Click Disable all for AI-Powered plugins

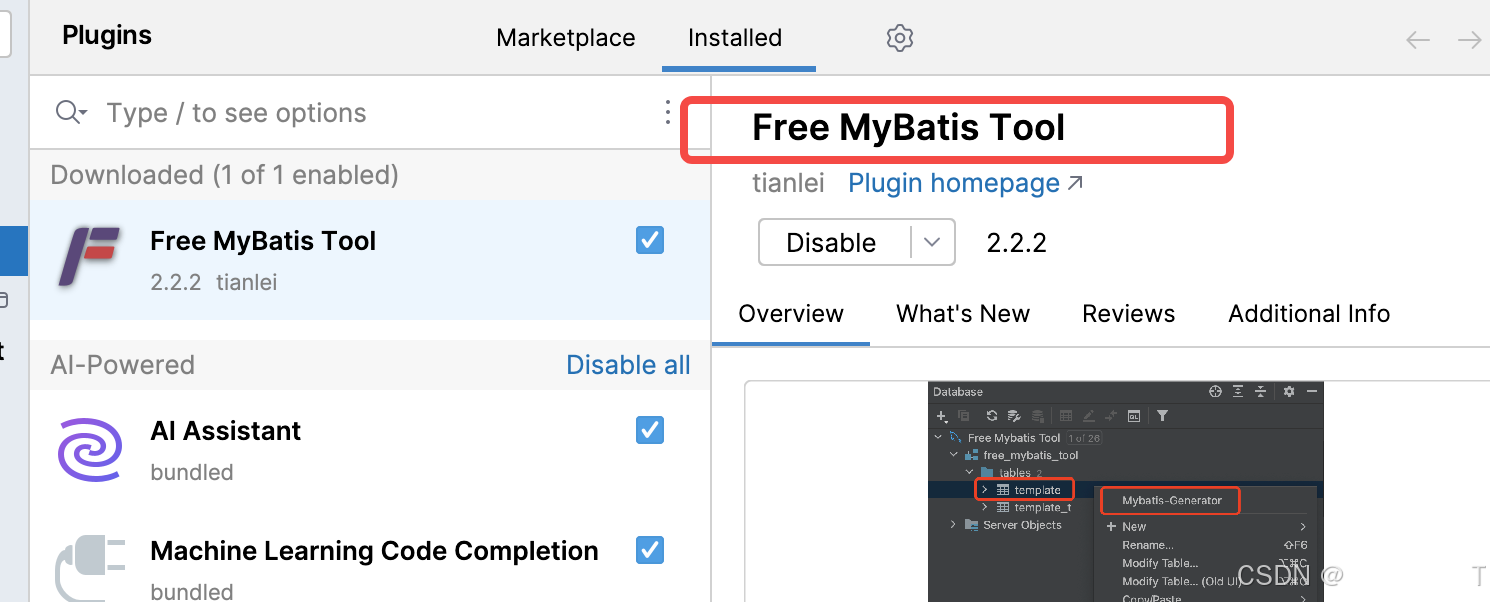[x=628, y=364]
